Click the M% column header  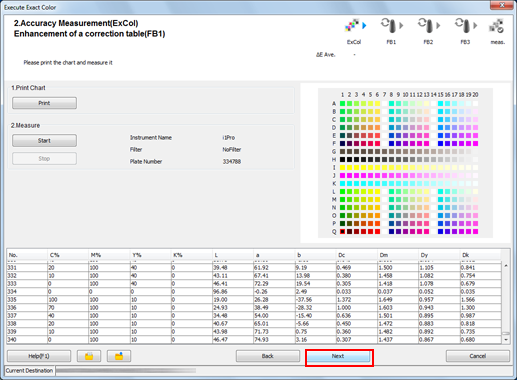pos(109,255)
